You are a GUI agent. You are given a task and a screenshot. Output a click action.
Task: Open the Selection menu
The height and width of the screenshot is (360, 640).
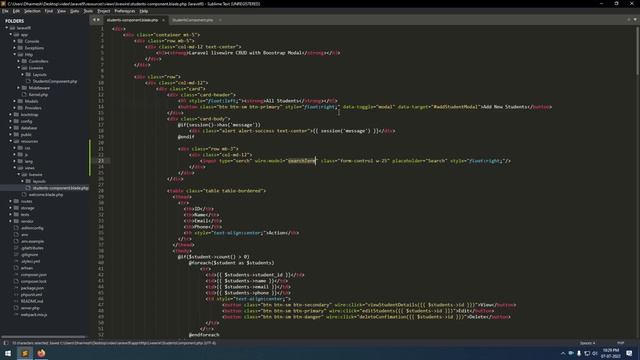point(32,11)
